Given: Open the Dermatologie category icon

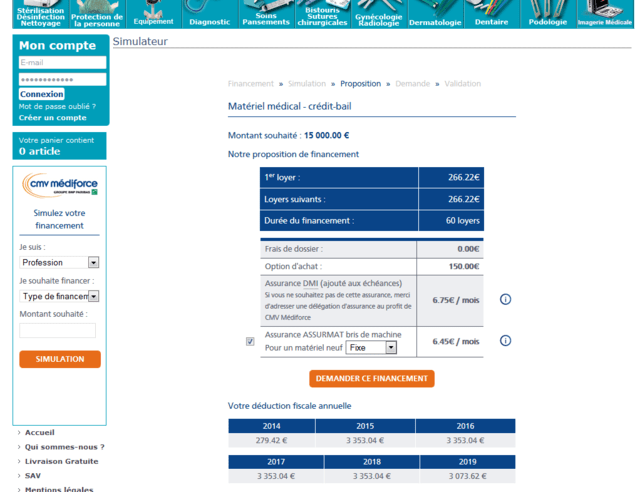Looking at the screenshot, I should (x=435, y=14).
